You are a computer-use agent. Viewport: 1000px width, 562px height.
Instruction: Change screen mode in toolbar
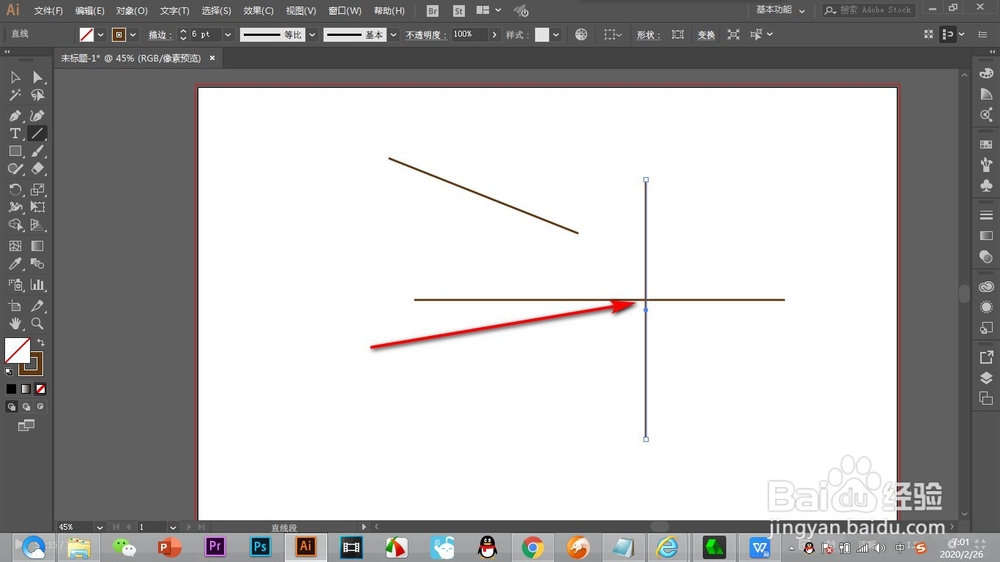point(26,425)
